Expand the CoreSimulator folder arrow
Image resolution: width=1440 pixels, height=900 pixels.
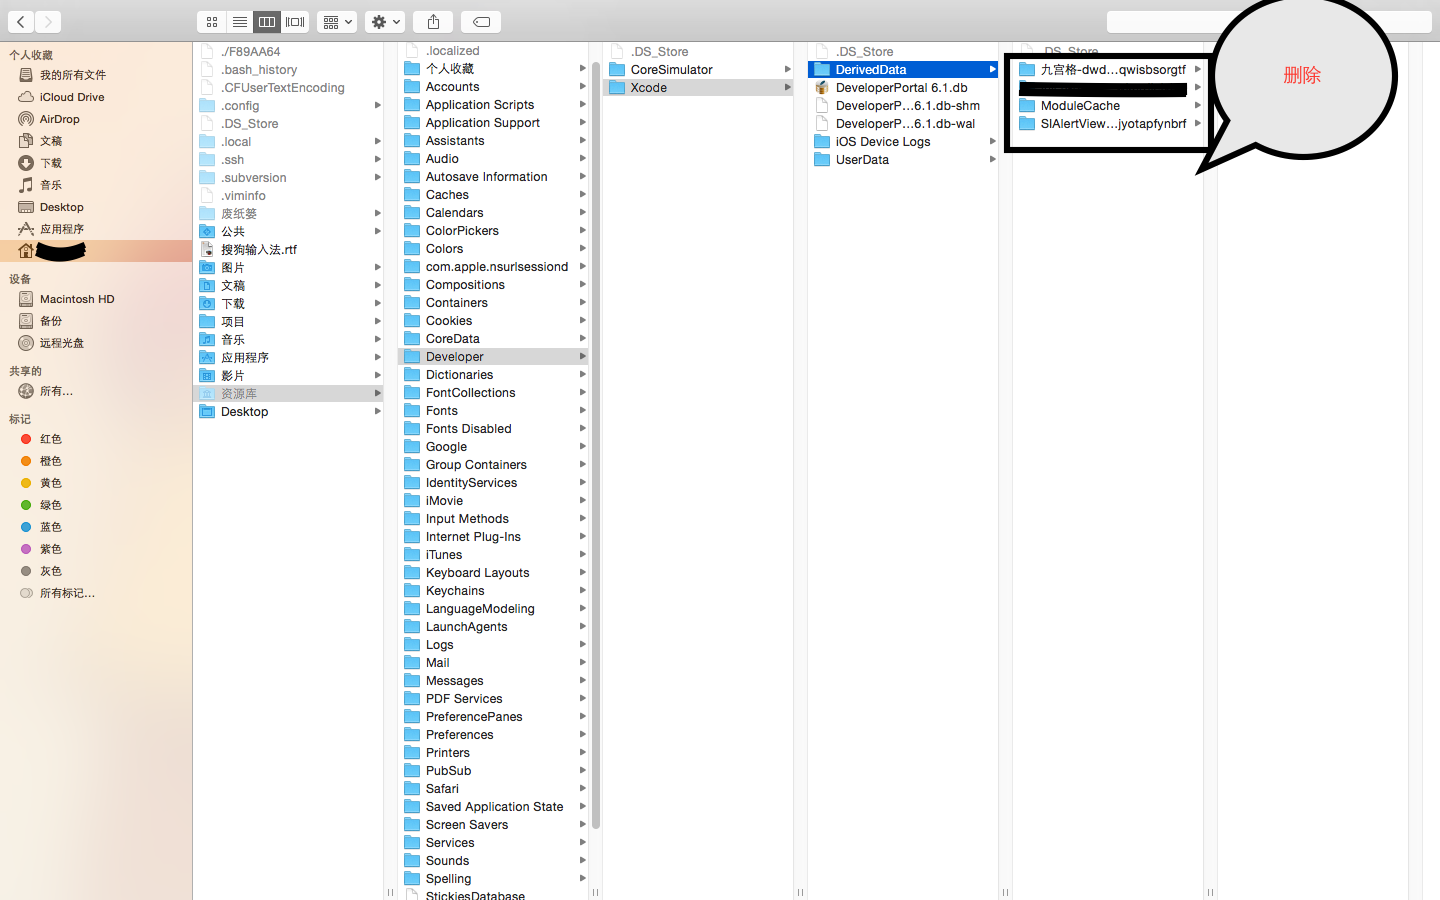787,70
